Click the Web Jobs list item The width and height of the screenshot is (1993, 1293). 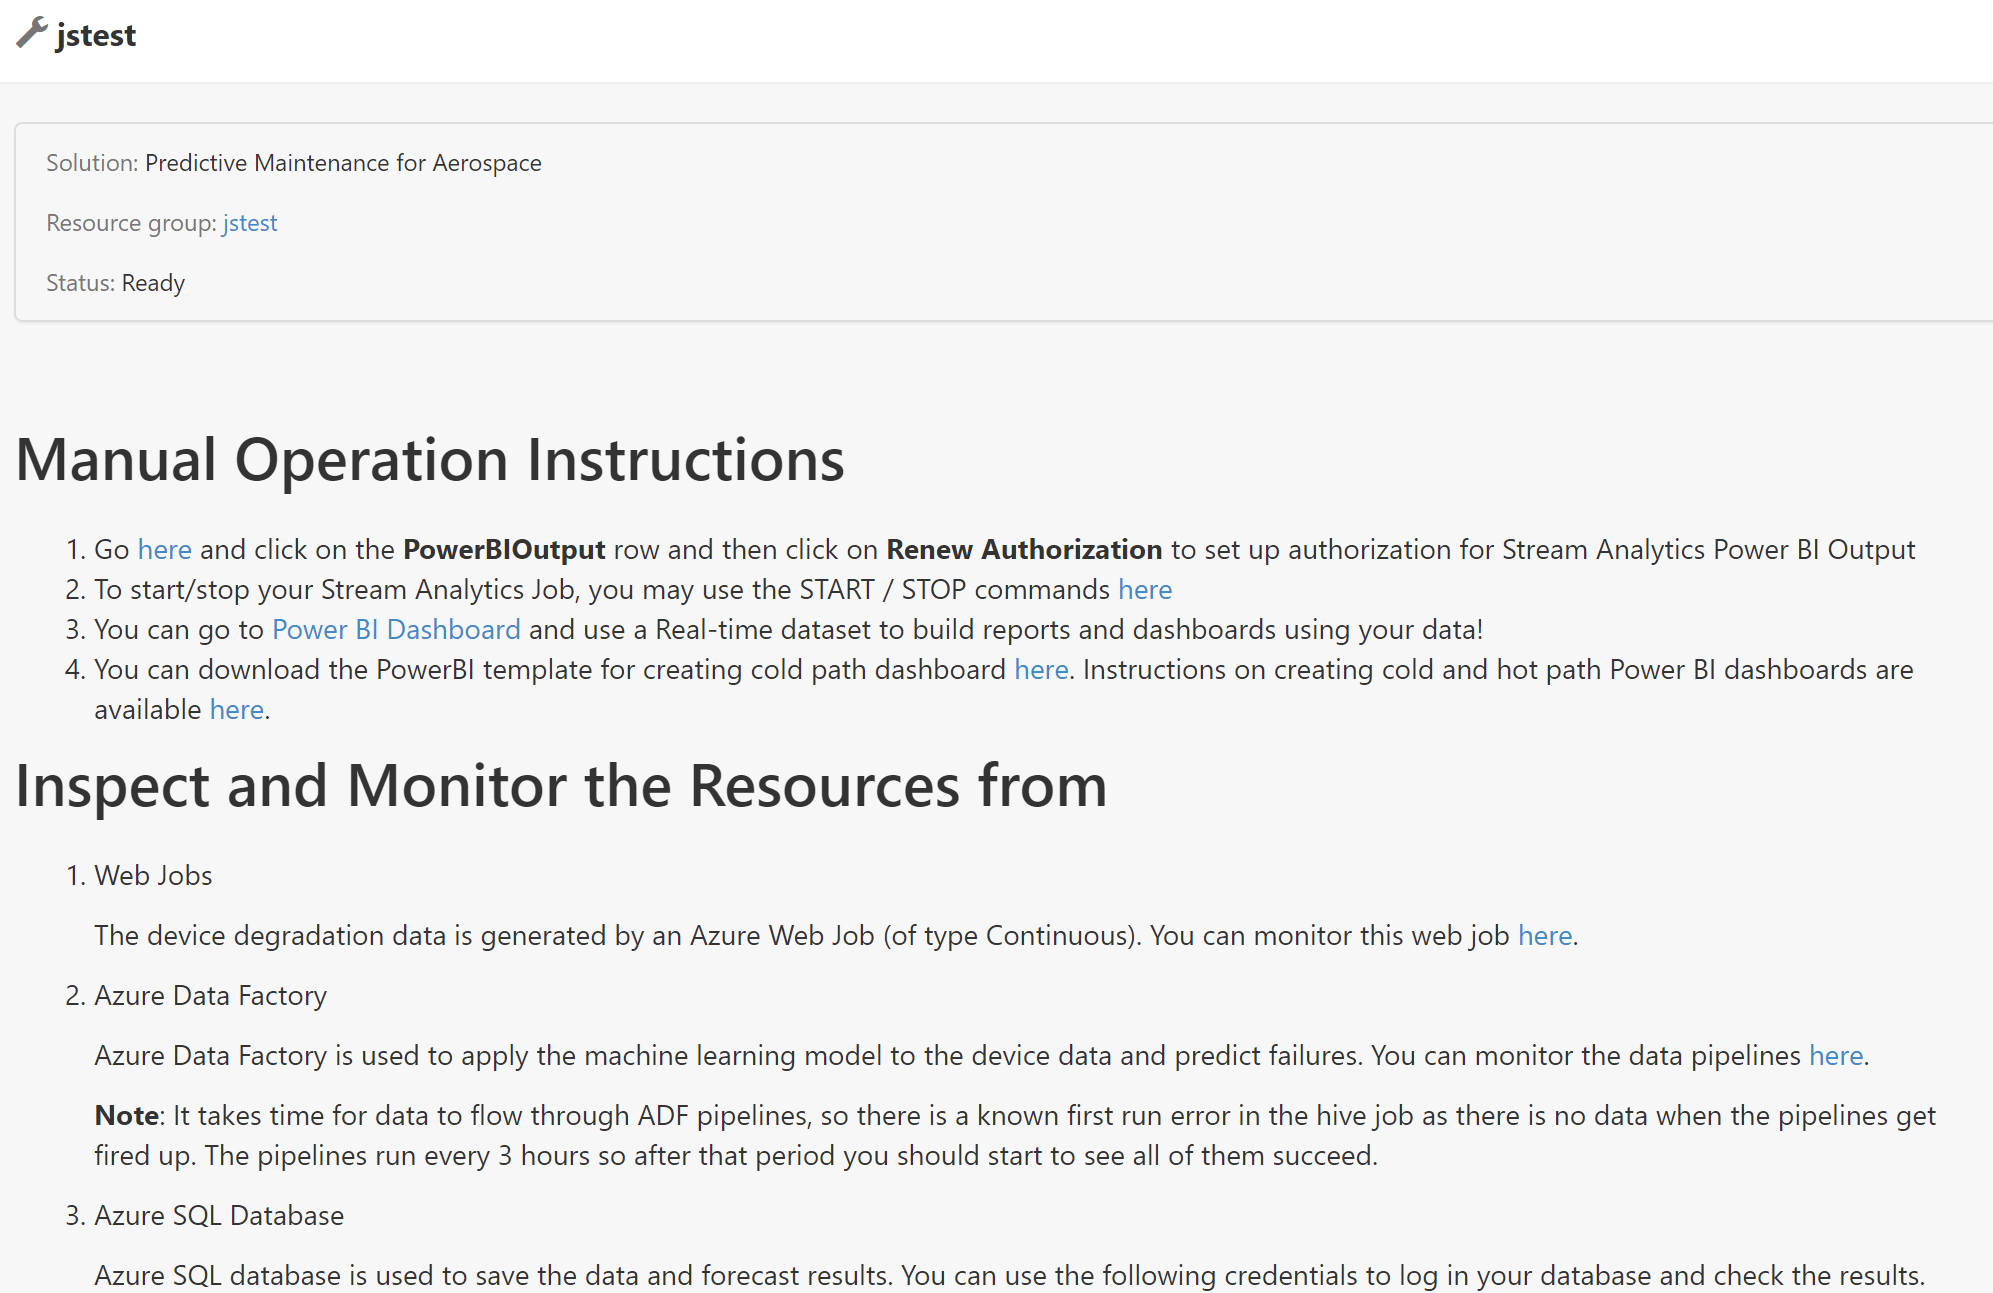153,876
